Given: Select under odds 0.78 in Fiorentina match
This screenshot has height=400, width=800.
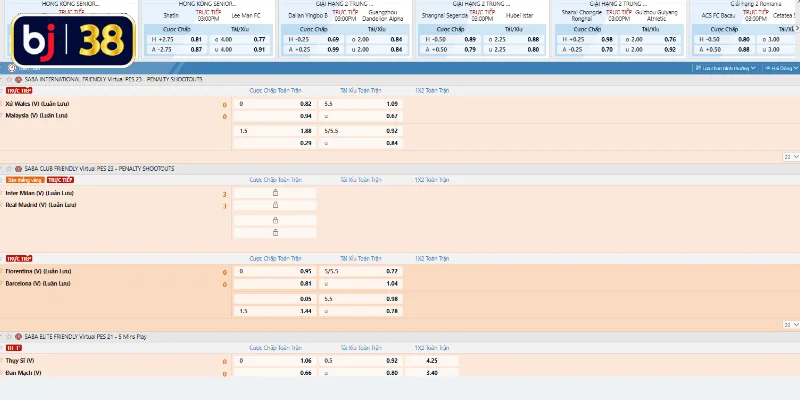Looking at the screenshot, I should coord(361,311).
